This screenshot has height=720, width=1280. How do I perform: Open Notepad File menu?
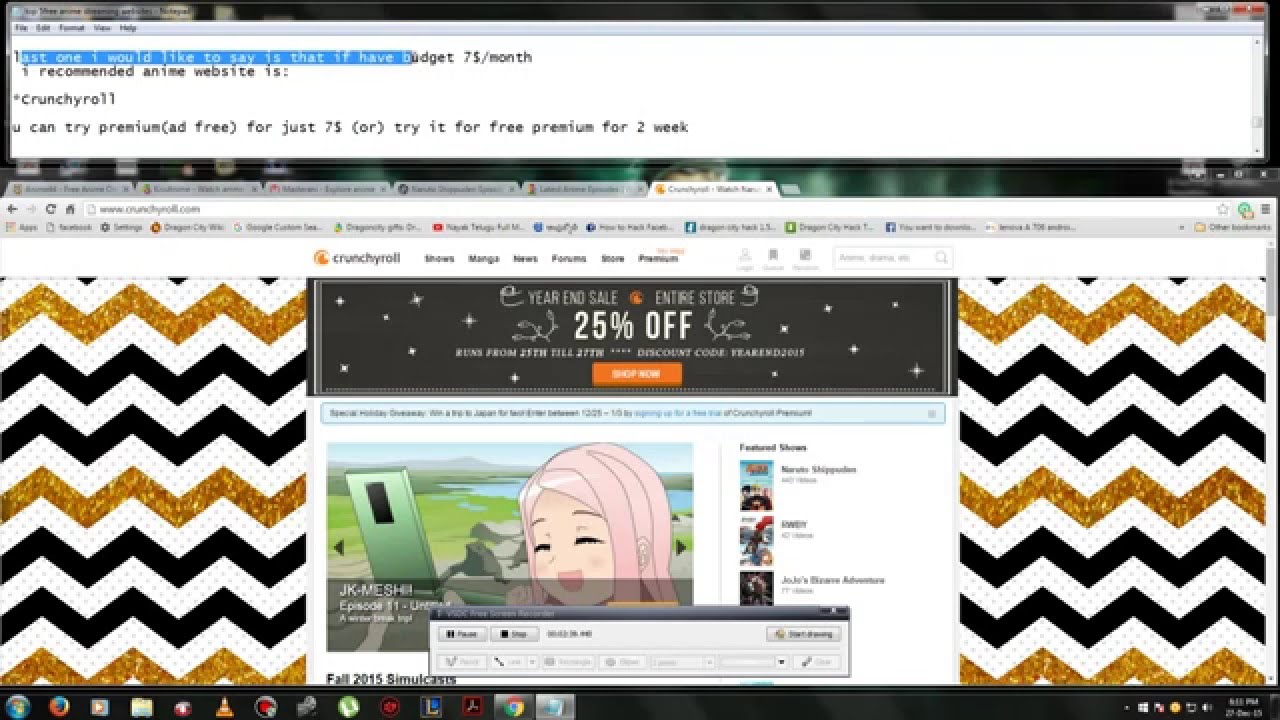coord(21,28)
